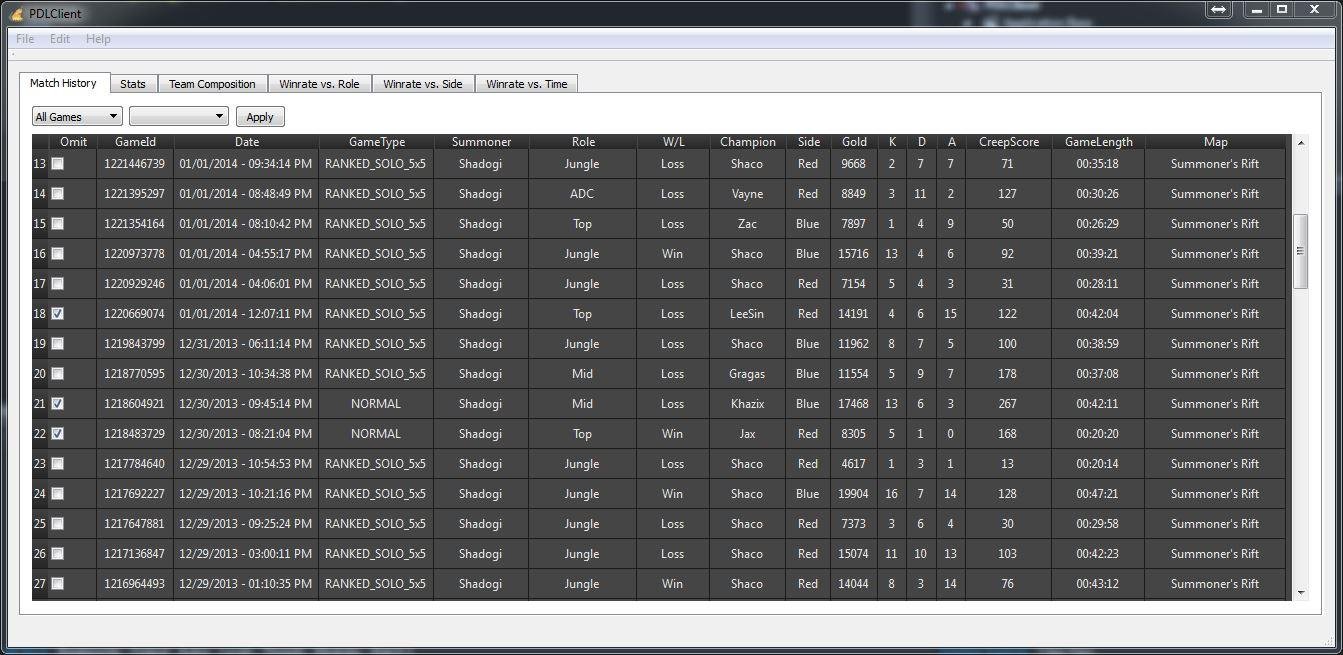Check the Omit box for row 20
This screenshot has height=655, width=1343.
[58, 374]
